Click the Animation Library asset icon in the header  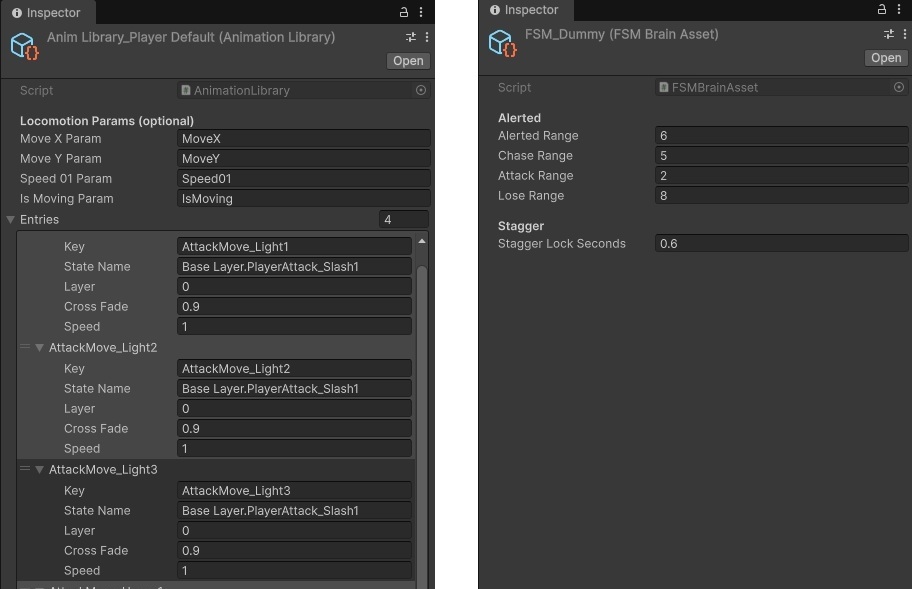[24, 46]
